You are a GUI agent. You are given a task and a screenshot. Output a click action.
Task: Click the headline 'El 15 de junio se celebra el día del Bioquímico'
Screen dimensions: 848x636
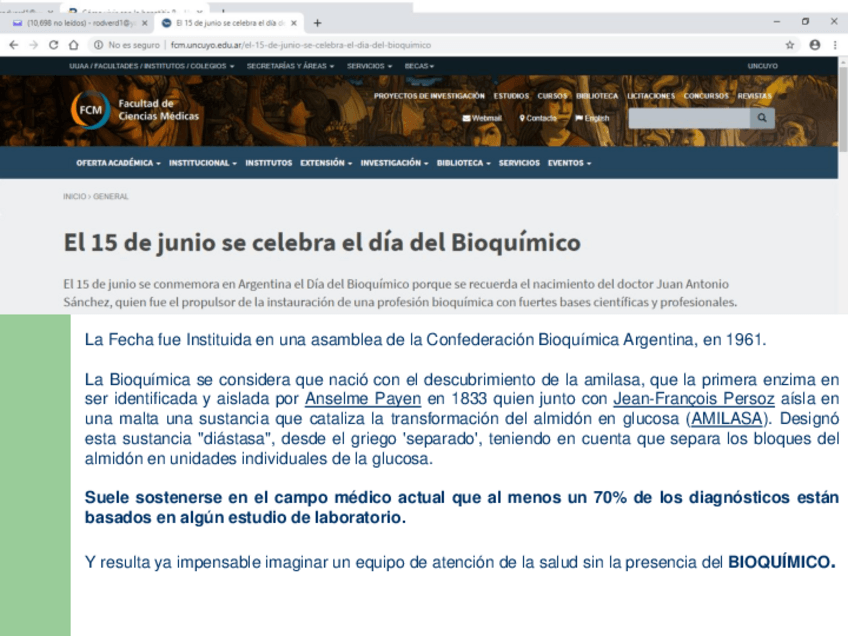322,242
